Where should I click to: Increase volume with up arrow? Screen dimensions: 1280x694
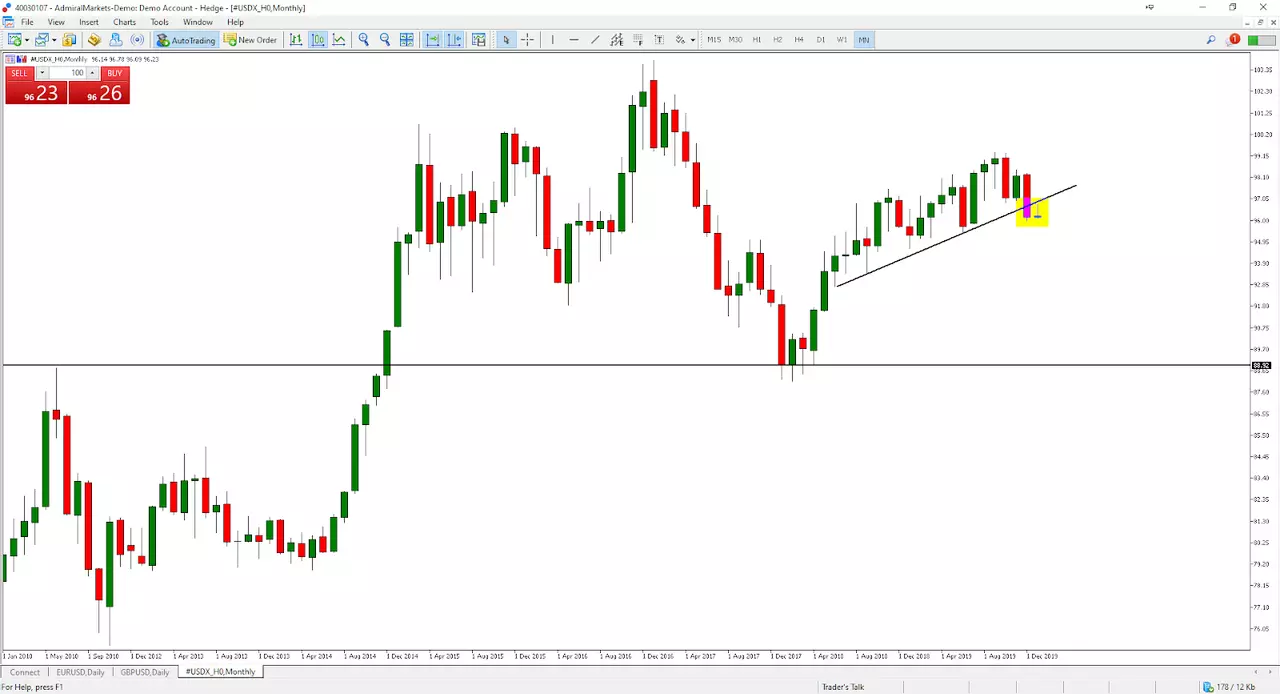(92, 73)
